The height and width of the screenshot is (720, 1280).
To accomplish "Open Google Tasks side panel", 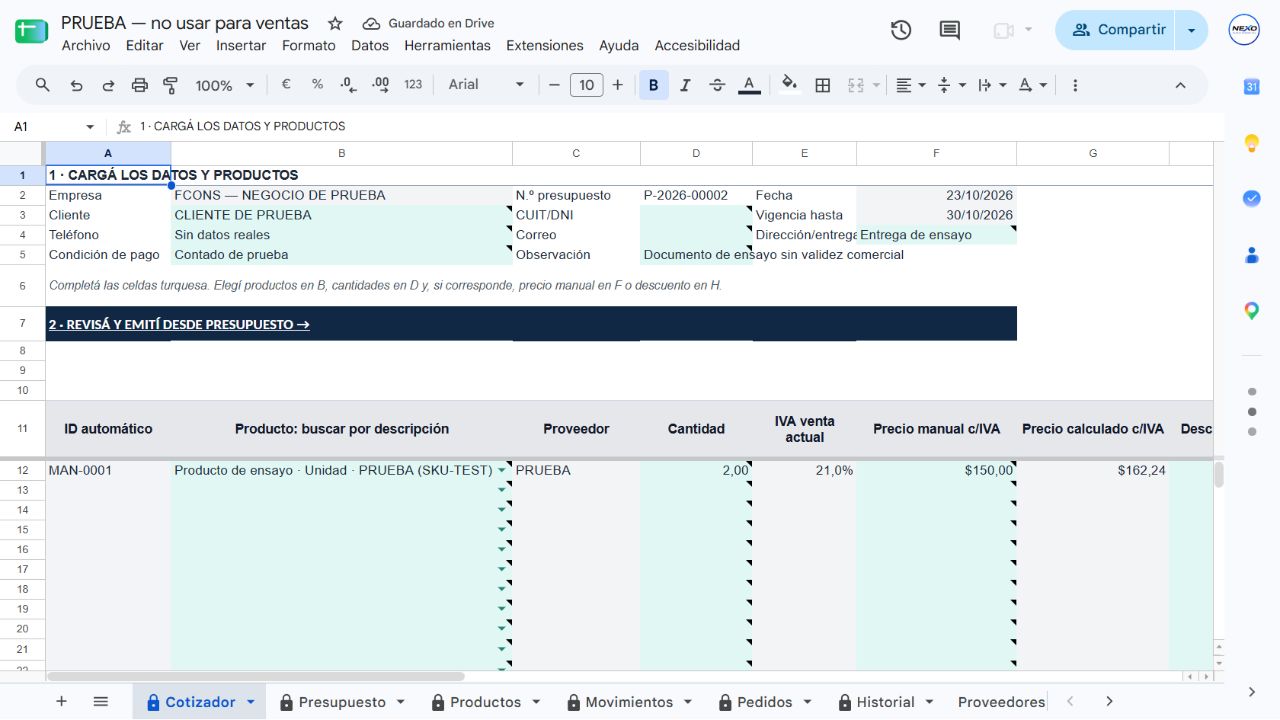I will 1251,199.
